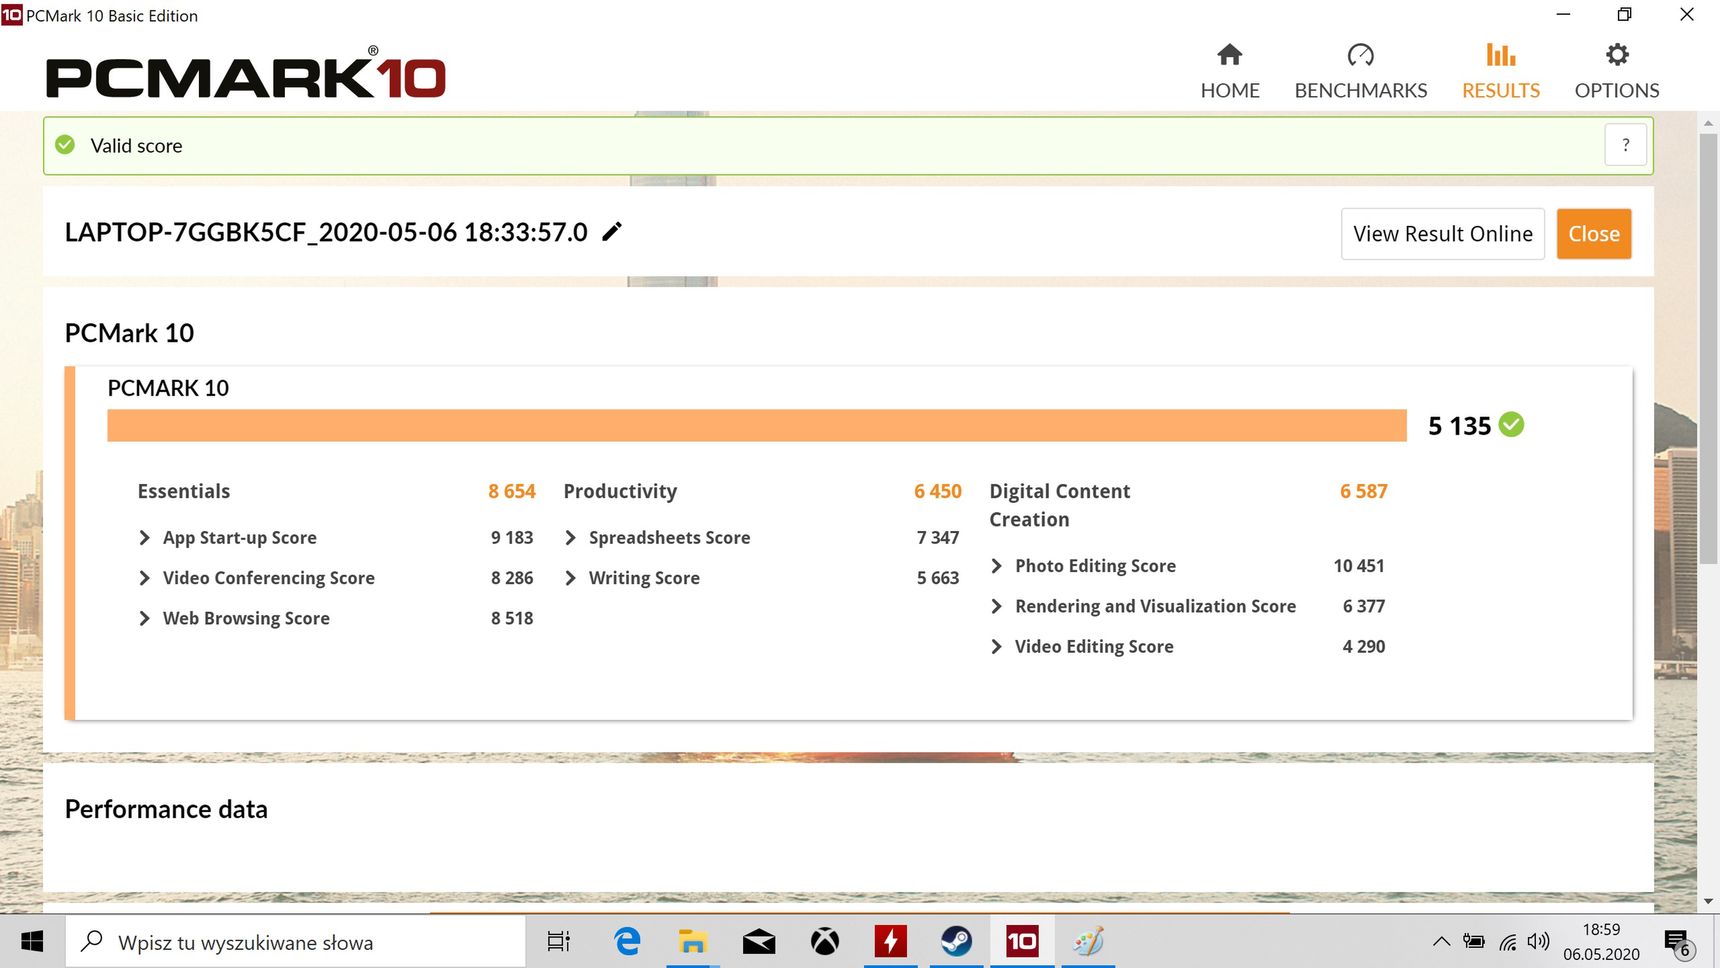The height and width of the screenshot is (968, 1720).
Task: Click the result name LAPTOP-7GGBK5CF text
Action: pyautogui.click(x=326, y=232)
